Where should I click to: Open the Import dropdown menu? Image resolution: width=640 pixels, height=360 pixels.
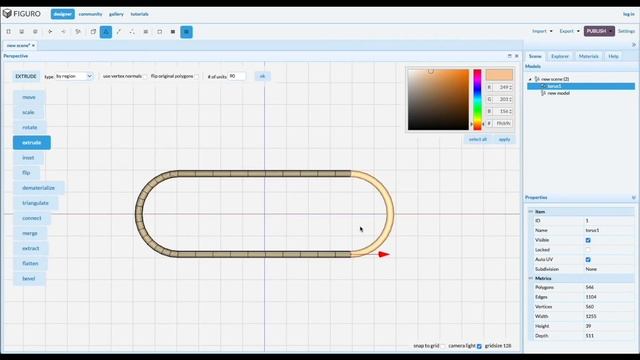(542, 31)
